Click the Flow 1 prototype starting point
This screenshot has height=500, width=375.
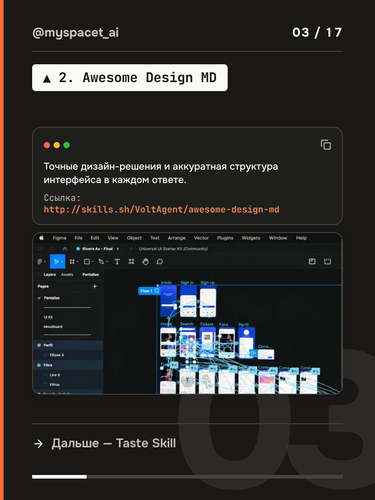click(x=149, y=291)
